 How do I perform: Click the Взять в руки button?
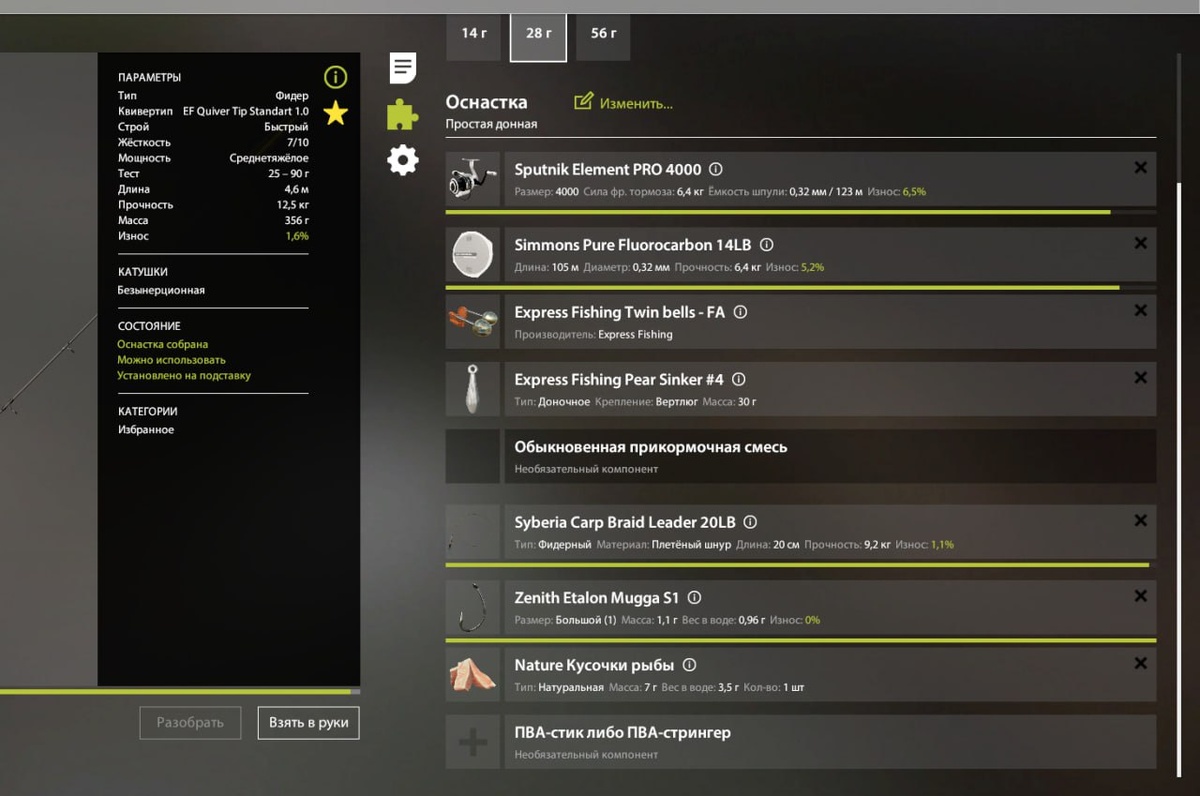pos(308,722)
